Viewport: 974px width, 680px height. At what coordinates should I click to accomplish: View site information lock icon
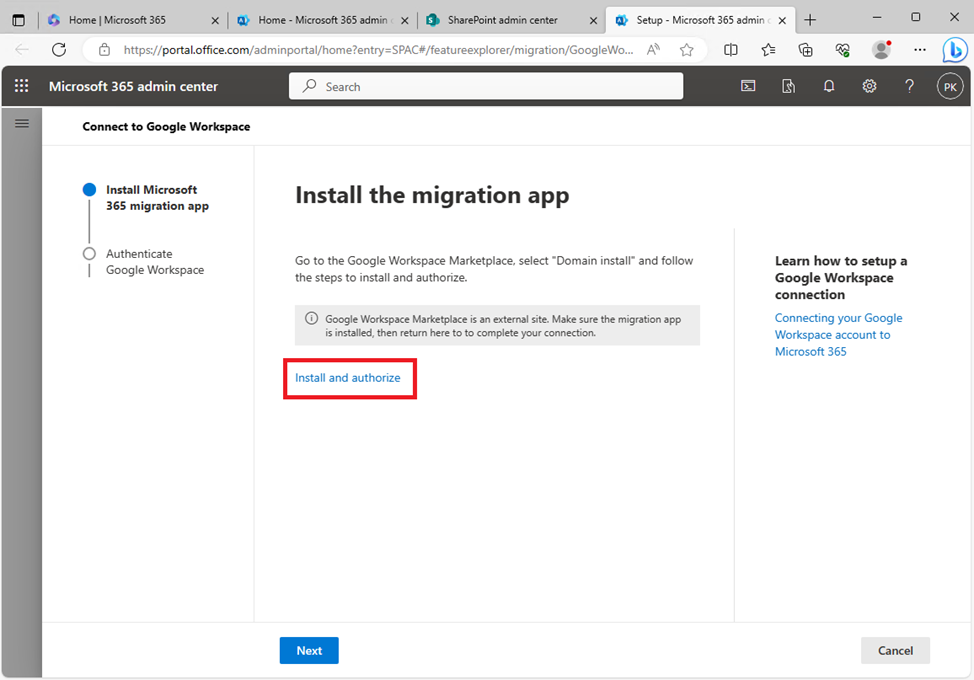[104, 50]
